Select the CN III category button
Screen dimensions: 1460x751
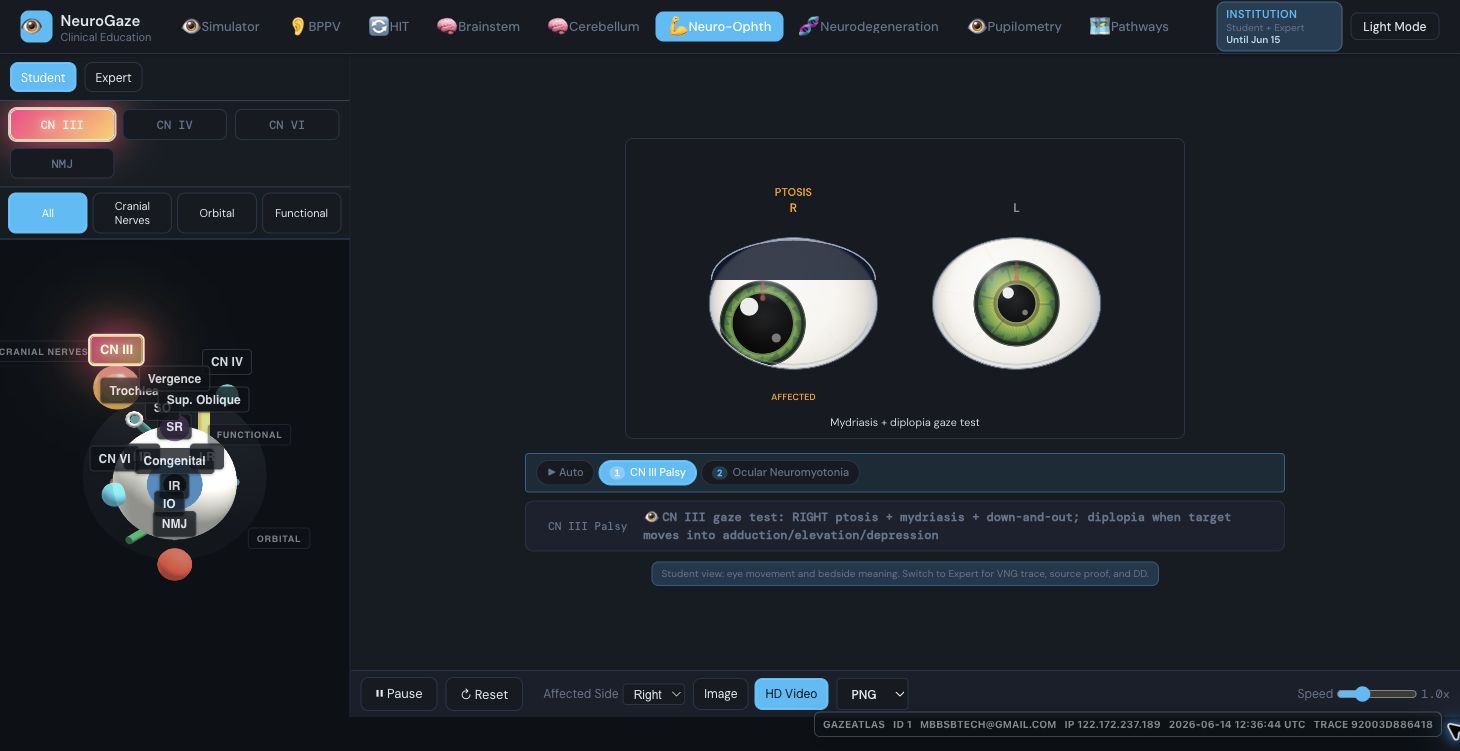click(x=62, y=125)
